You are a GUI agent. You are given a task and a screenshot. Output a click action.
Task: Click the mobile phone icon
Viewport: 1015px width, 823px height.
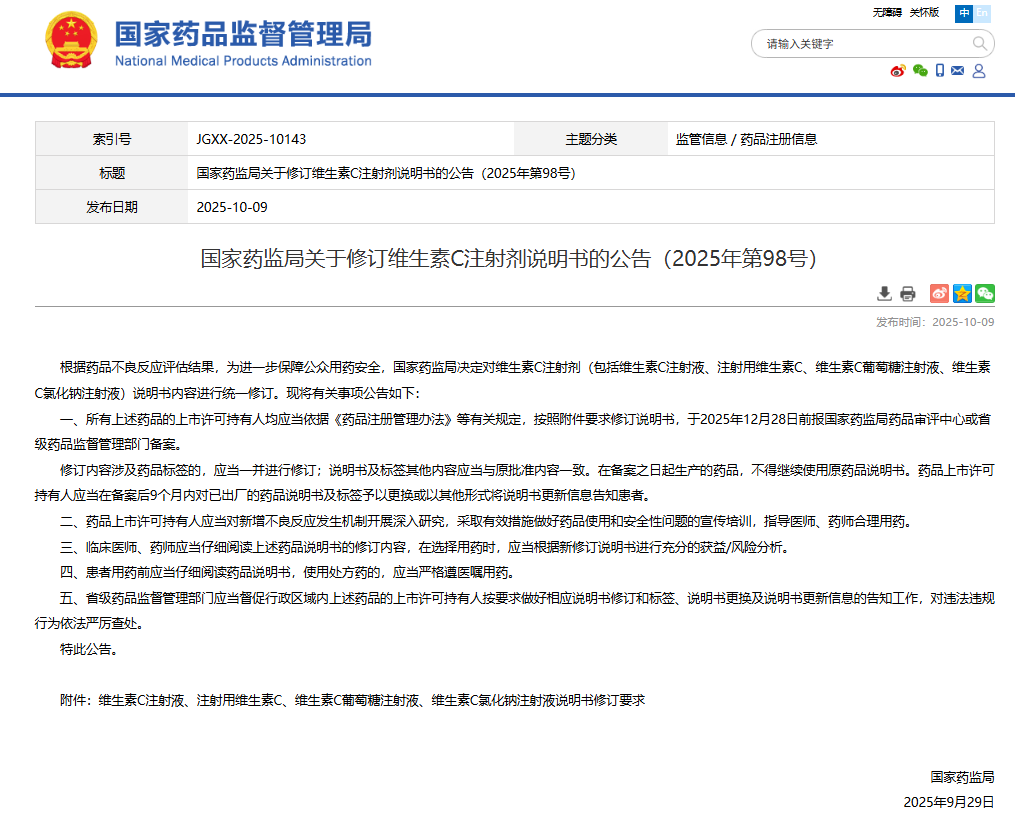(940, 71)
